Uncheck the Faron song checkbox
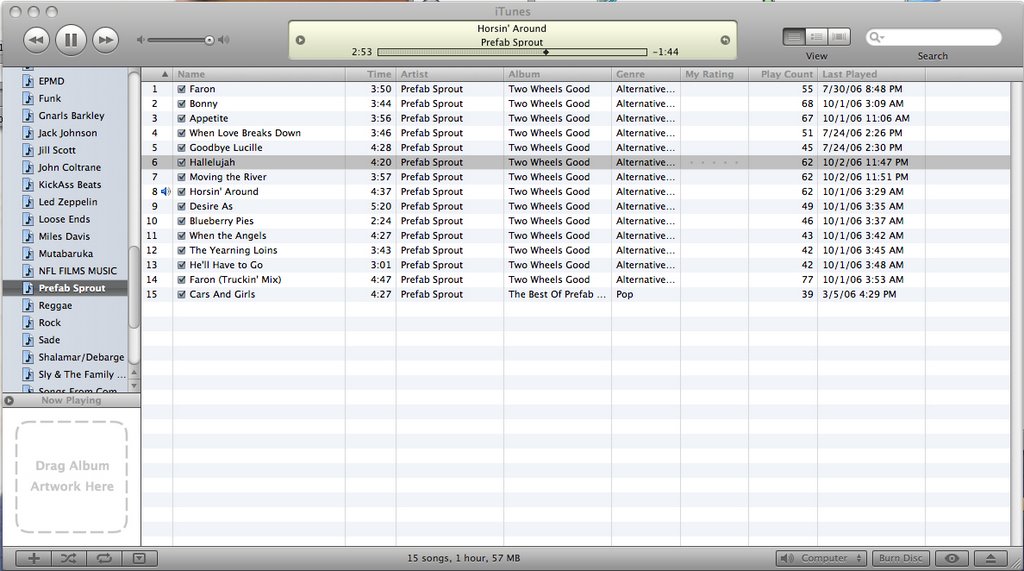This screenshot has height=571, width=1024. click(182, 89)
